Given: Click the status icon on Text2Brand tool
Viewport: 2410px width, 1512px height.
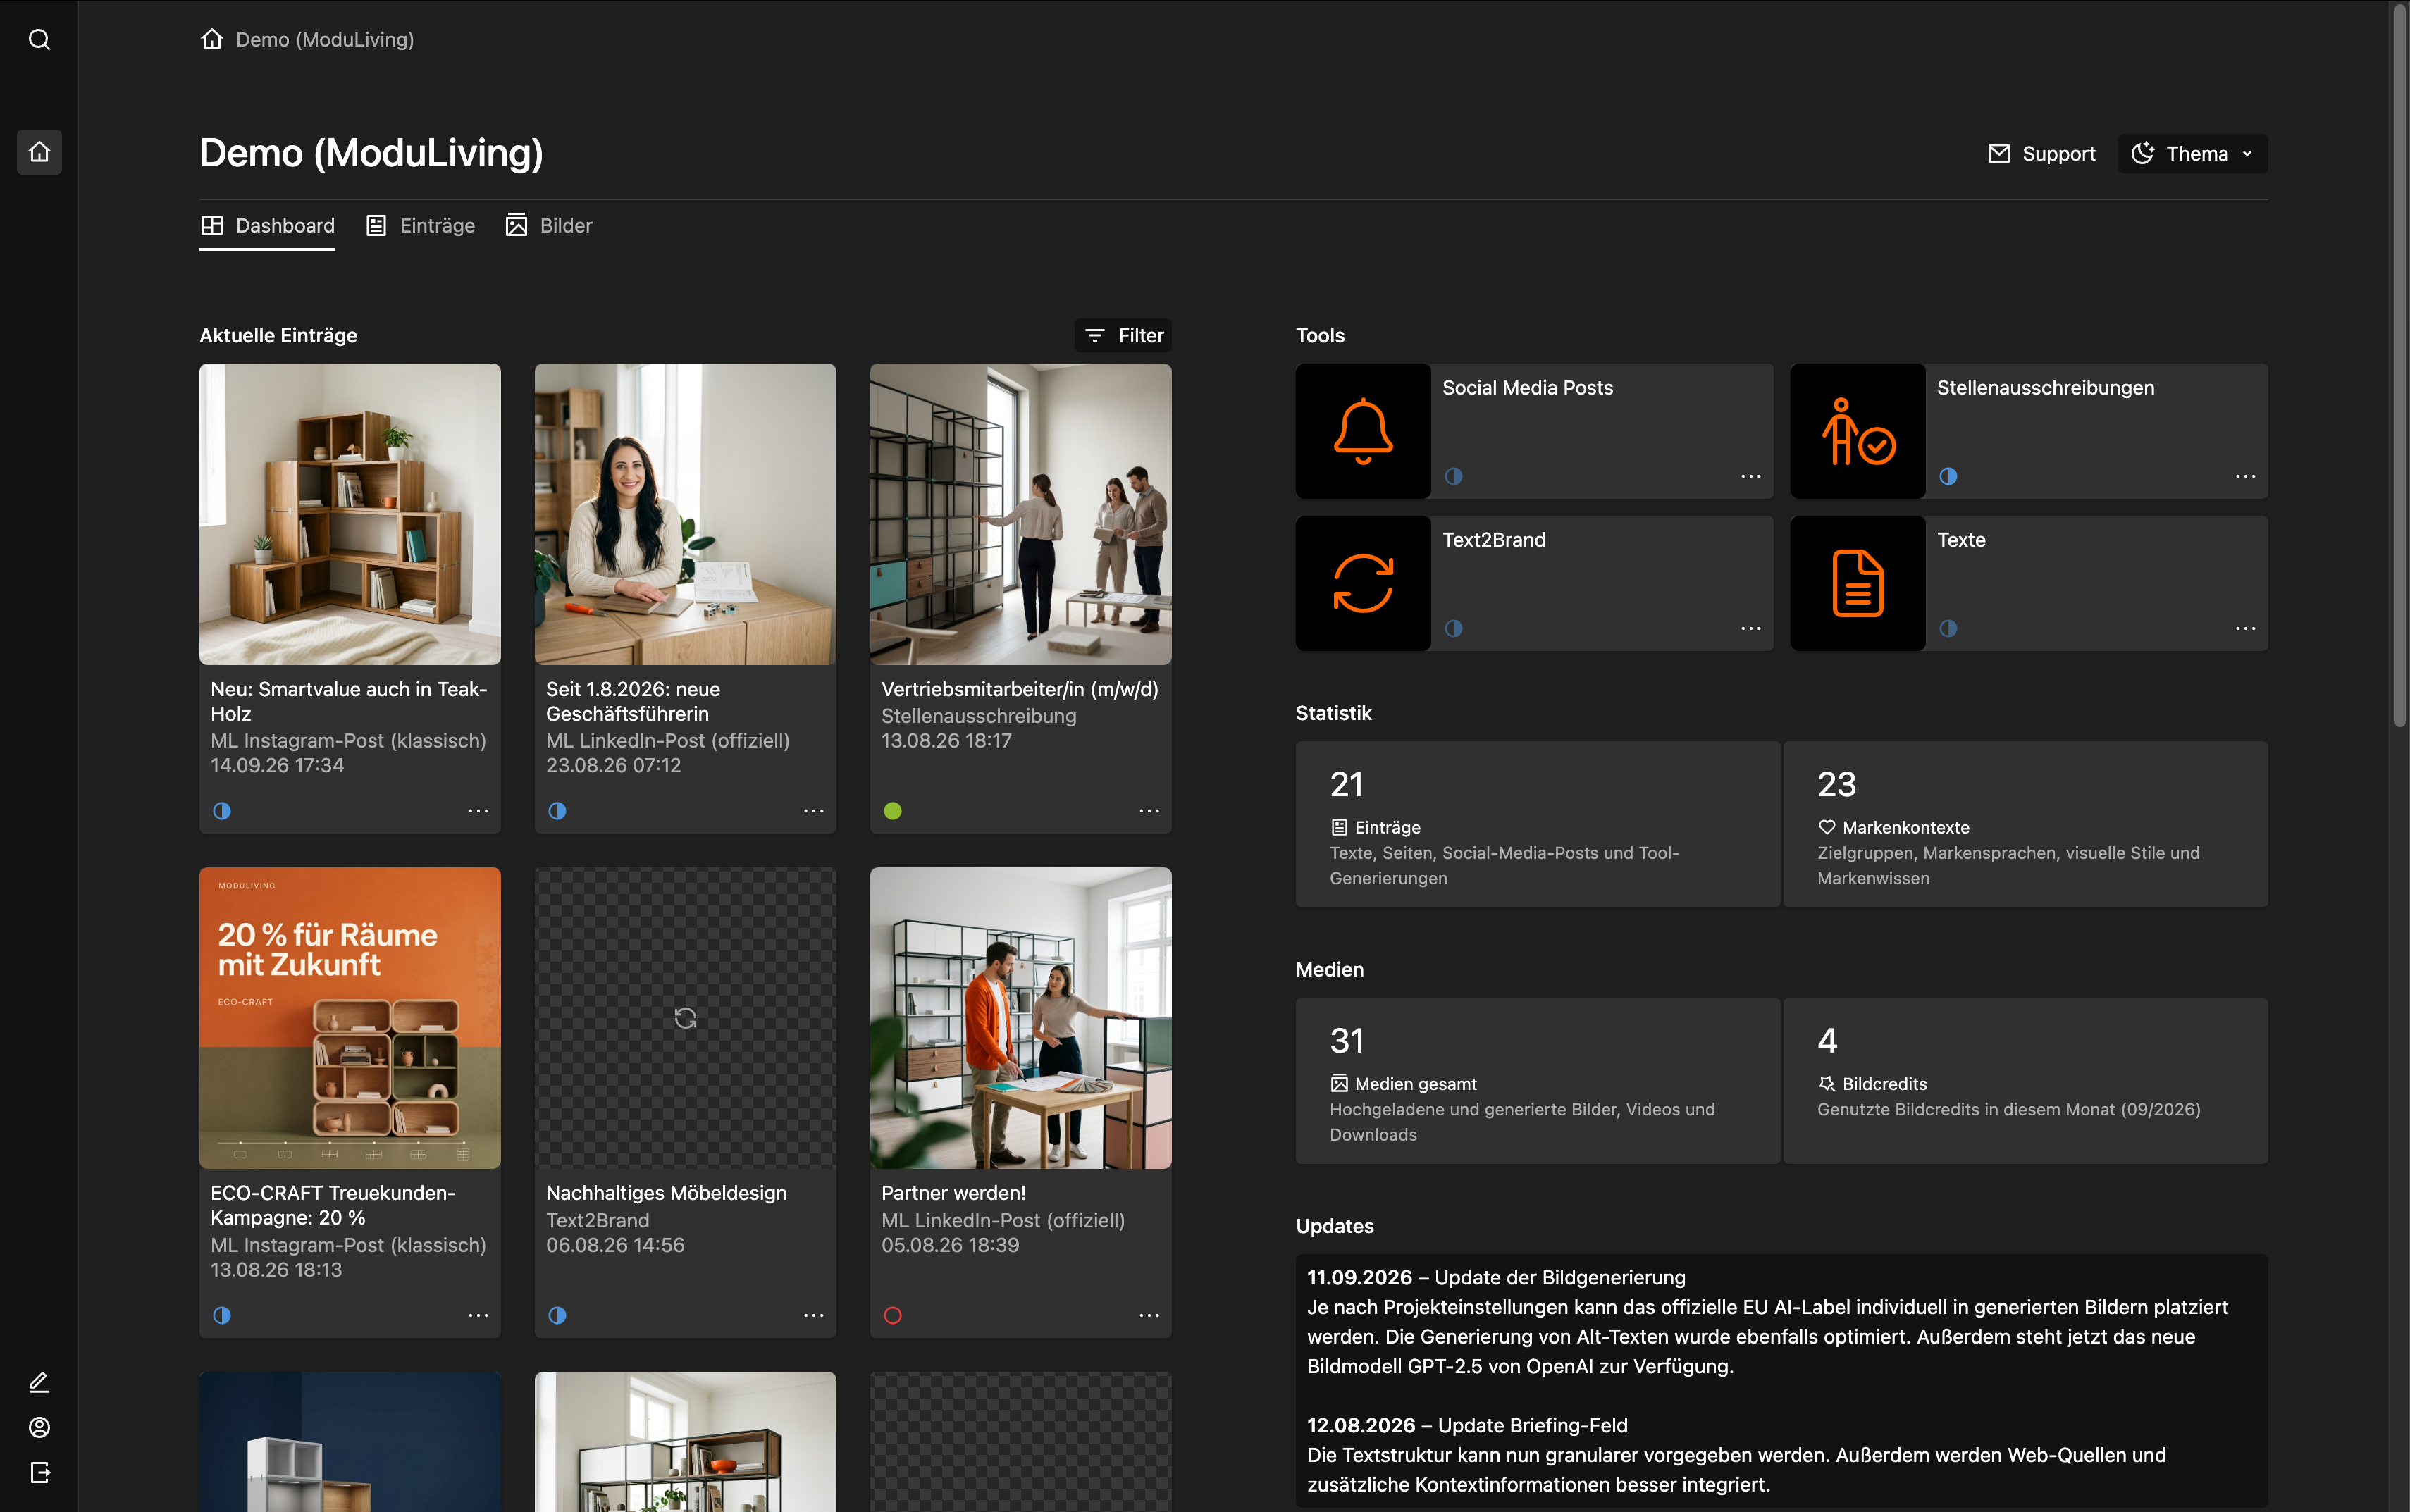Looking at the screenshot, I should click(1454, 628).
